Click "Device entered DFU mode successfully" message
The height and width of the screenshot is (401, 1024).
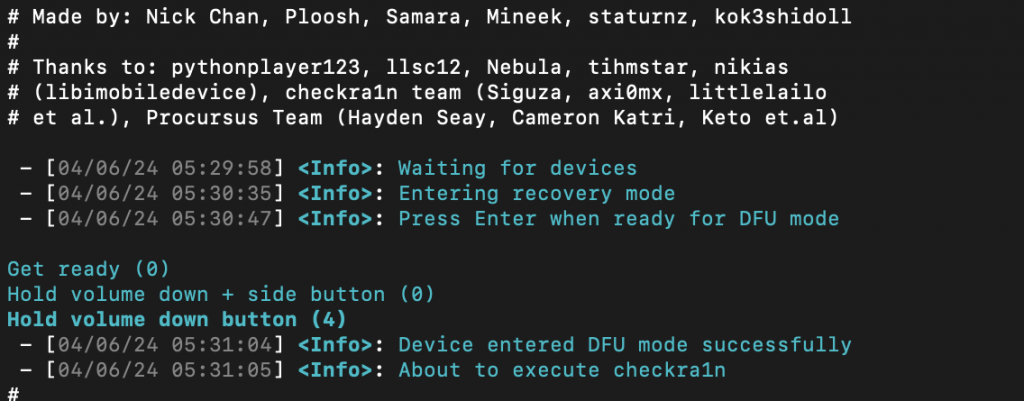click(625, 345)
